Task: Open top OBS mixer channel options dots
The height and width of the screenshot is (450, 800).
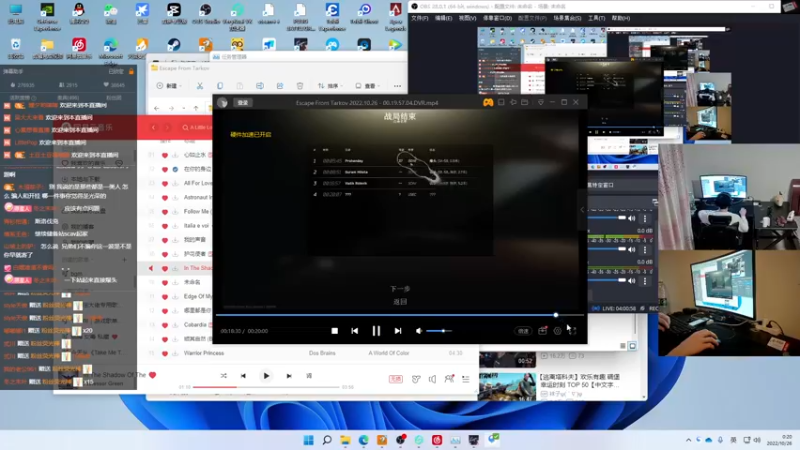Action: click(645, 218)
